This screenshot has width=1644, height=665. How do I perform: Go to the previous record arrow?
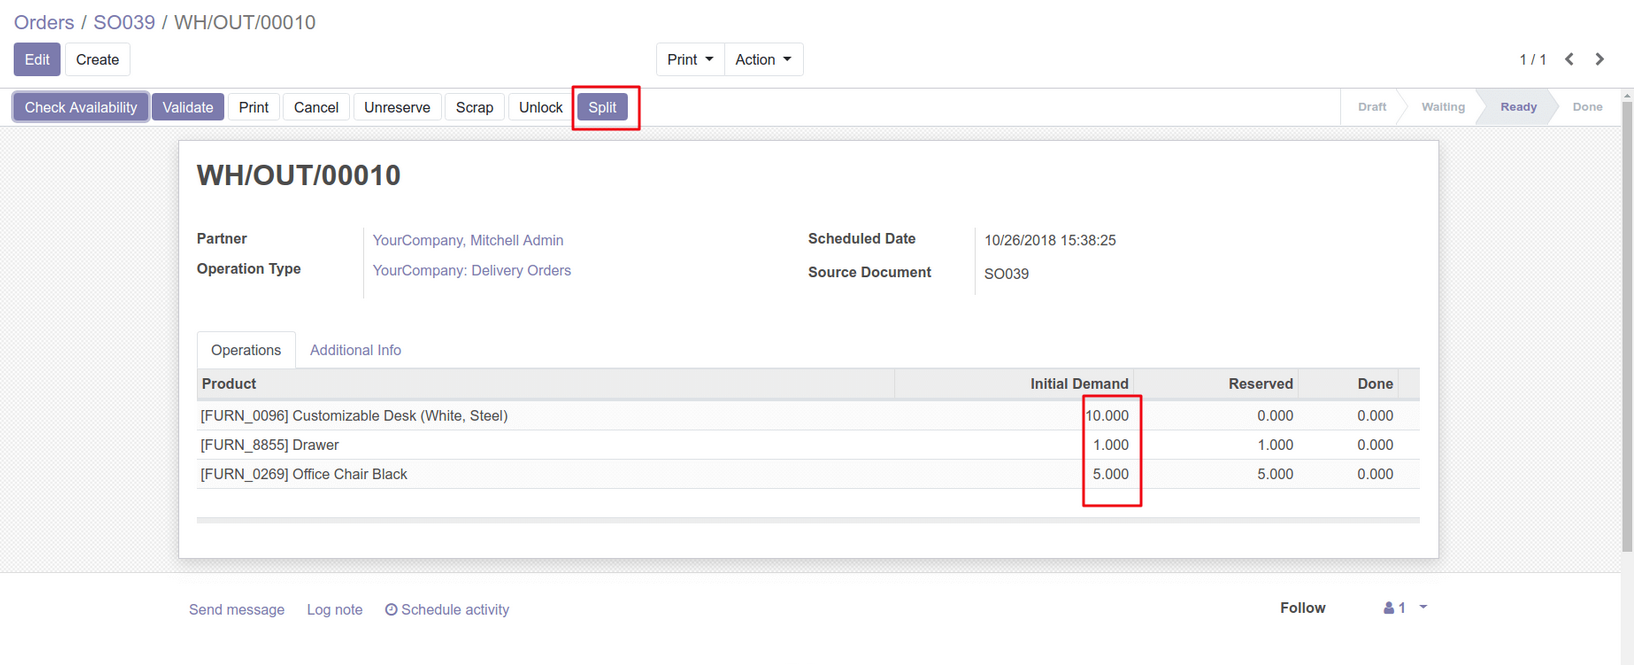1569,60
